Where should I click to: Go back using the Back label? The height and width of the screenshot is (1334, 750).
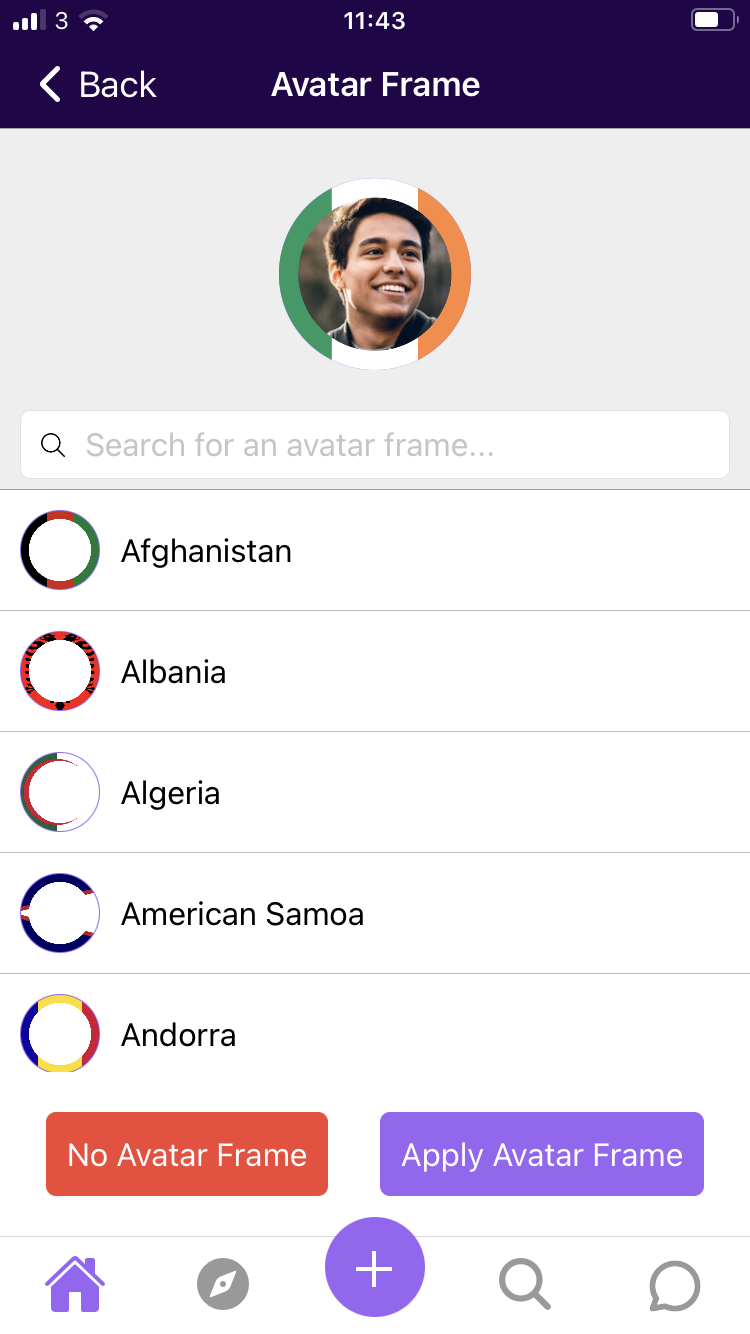pyautogui.click(x=118, y=85)
